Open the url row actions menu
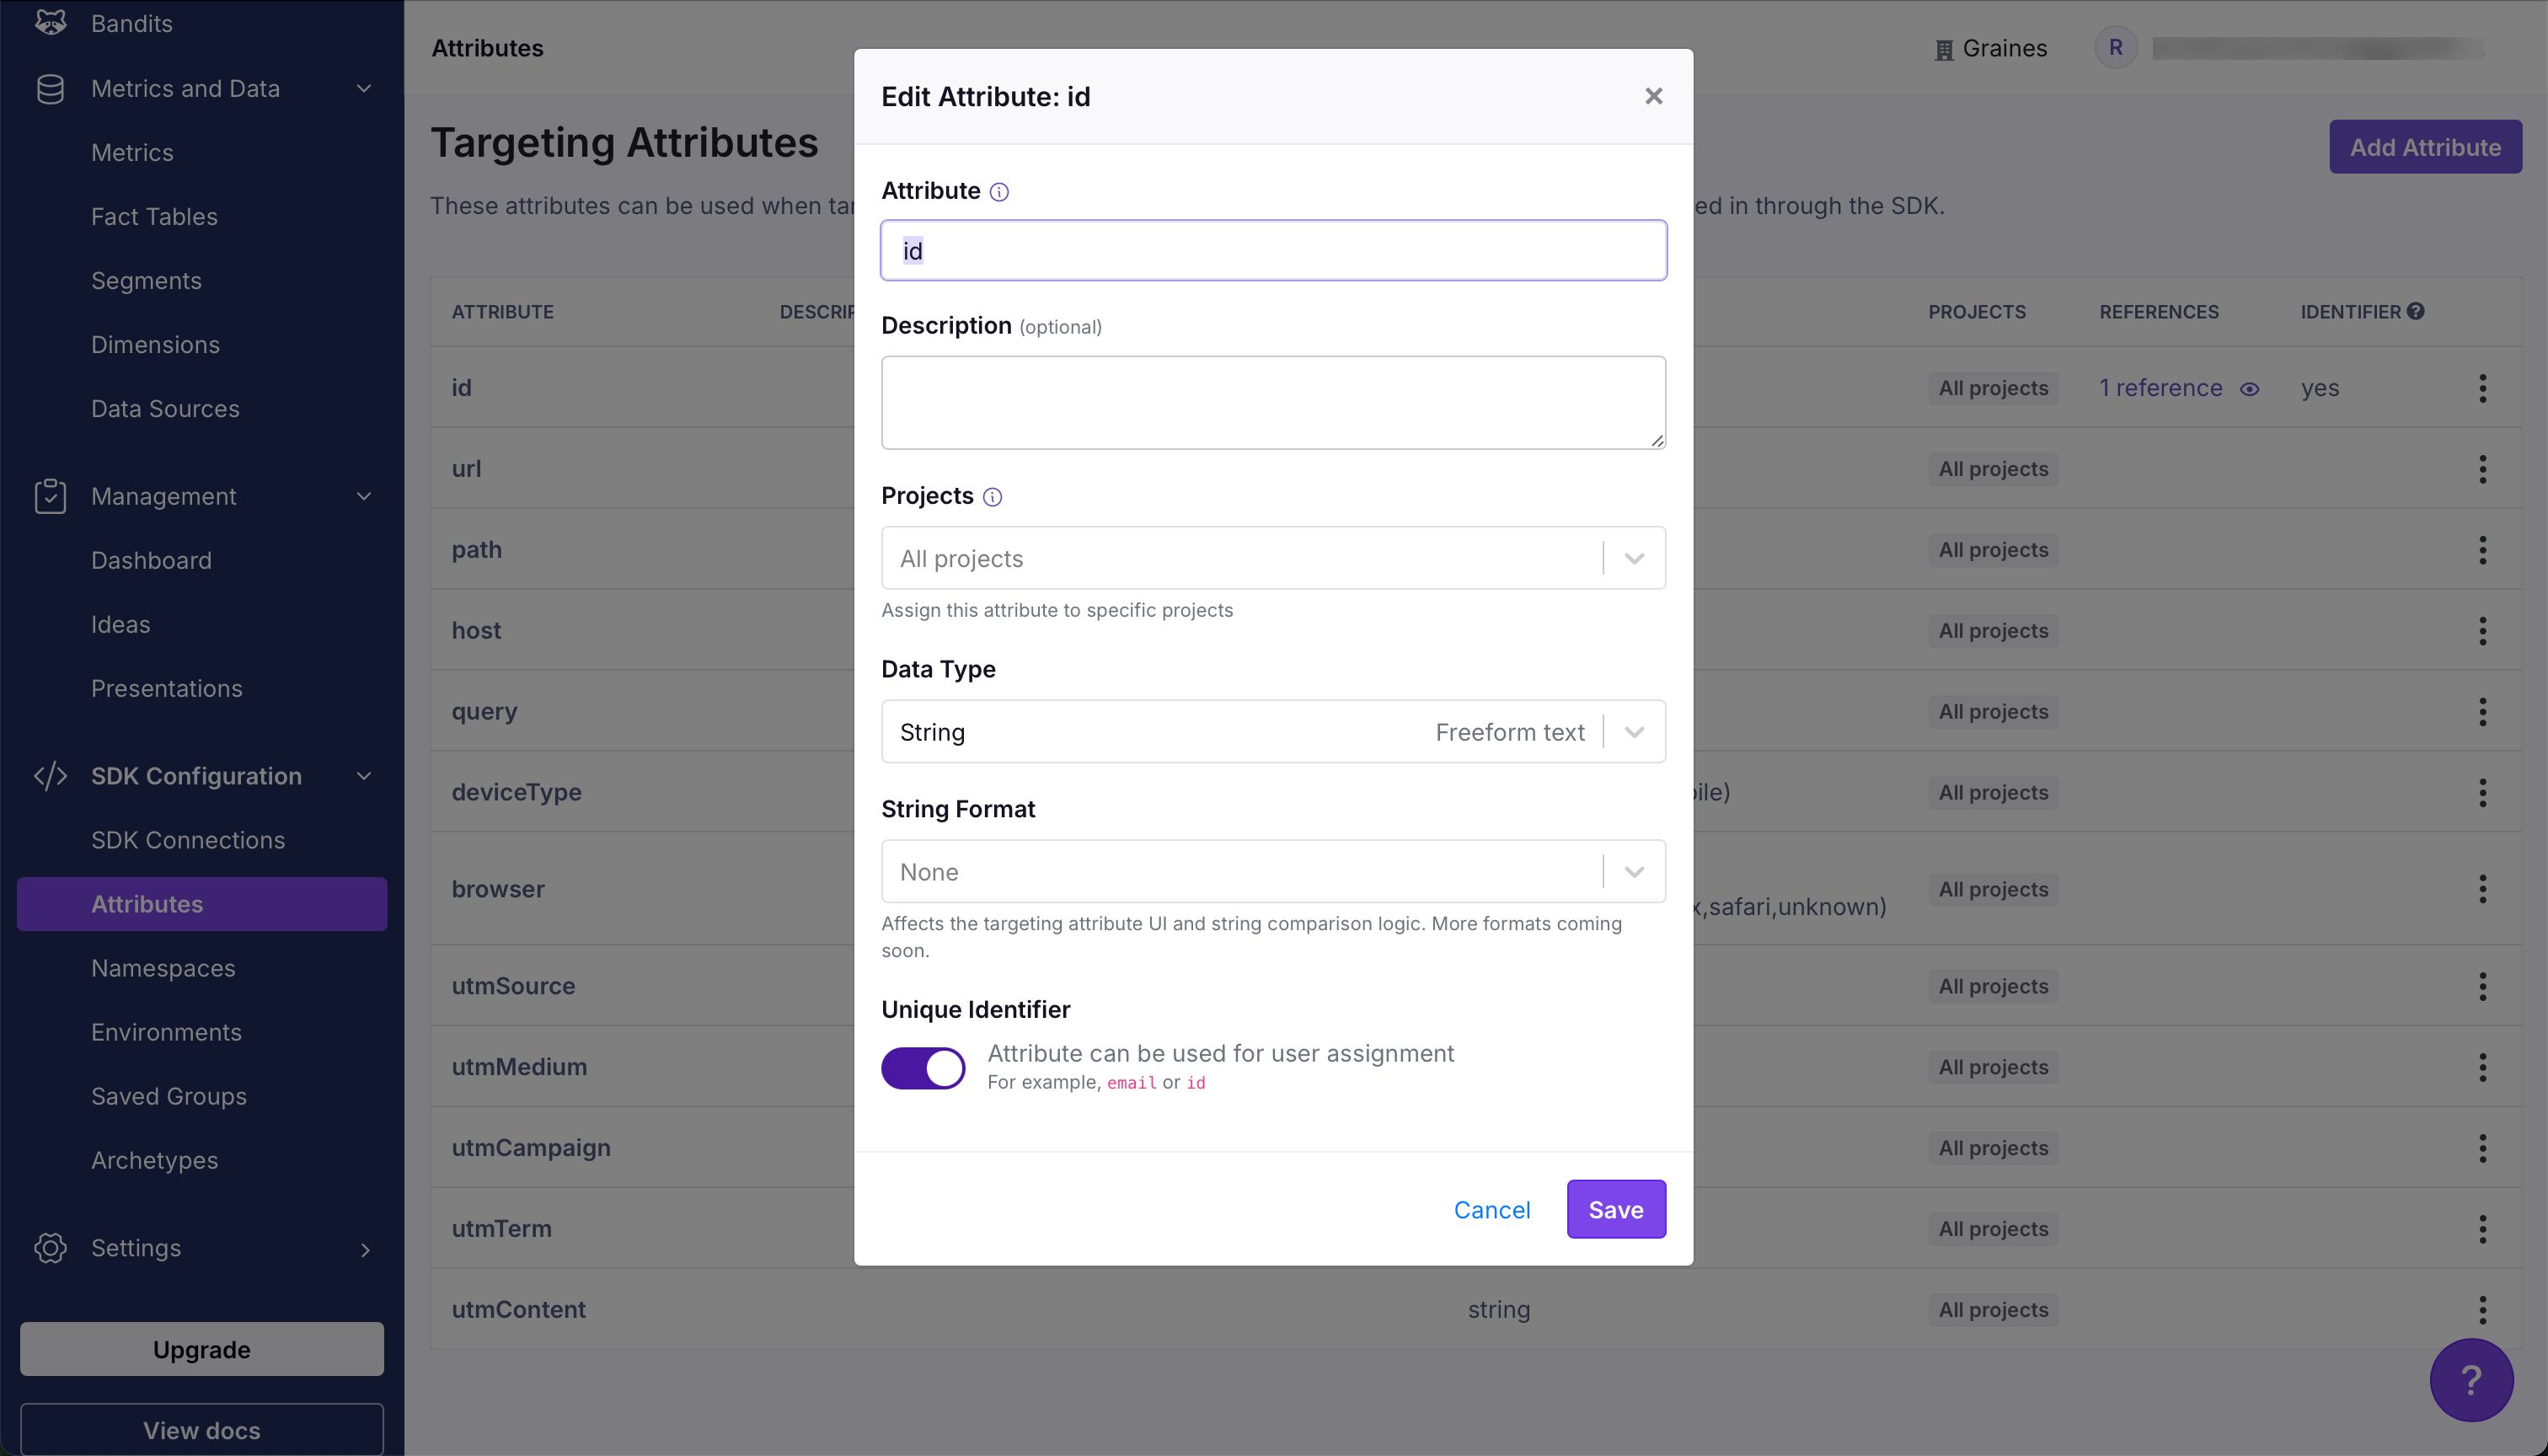 pos(2482,469)
